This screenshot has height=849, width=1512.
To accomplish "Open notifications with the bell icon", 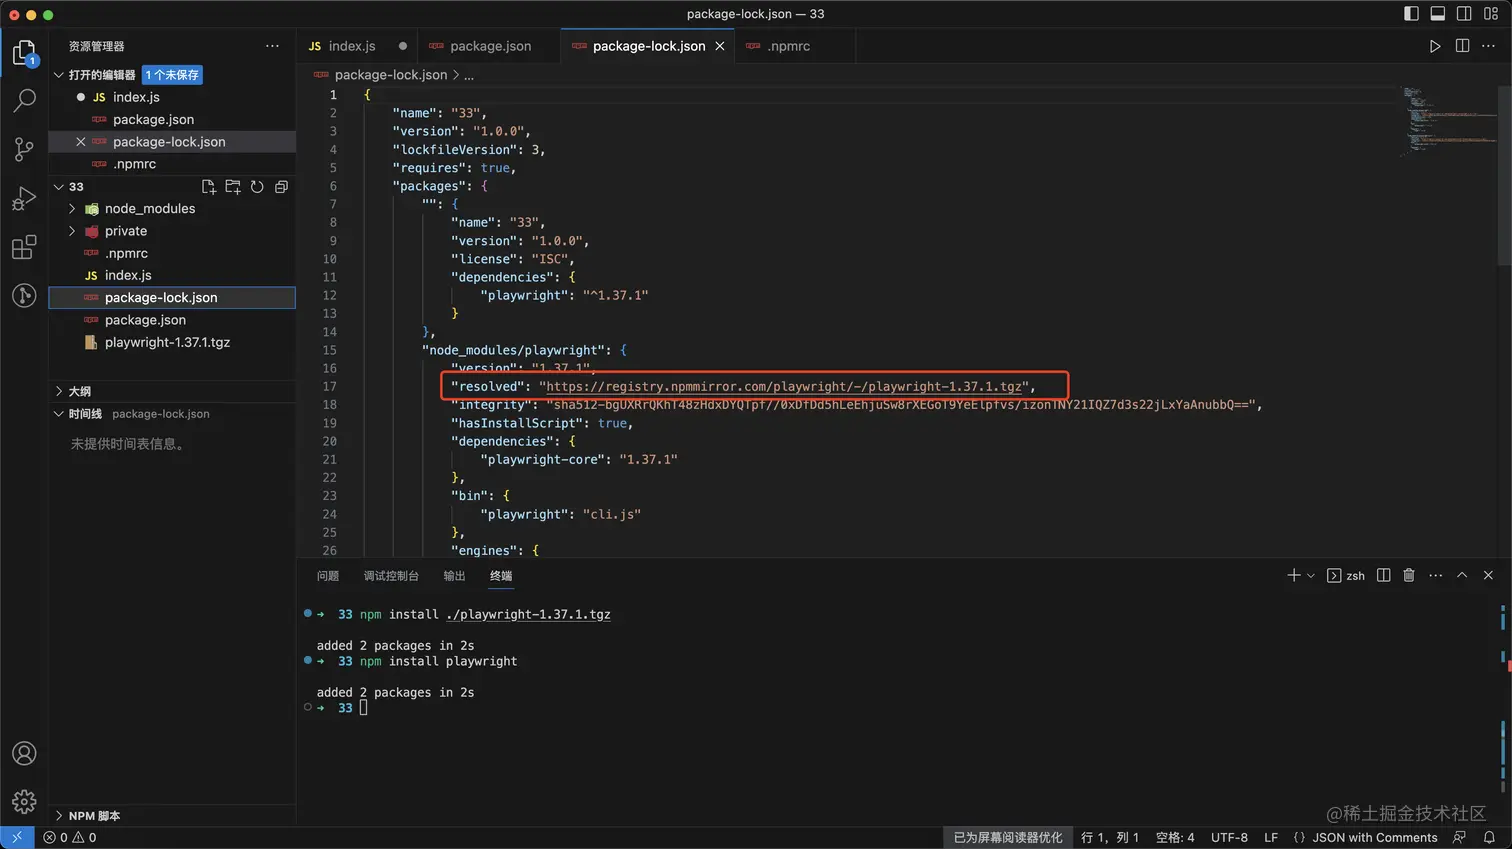I will point(1489,838).
